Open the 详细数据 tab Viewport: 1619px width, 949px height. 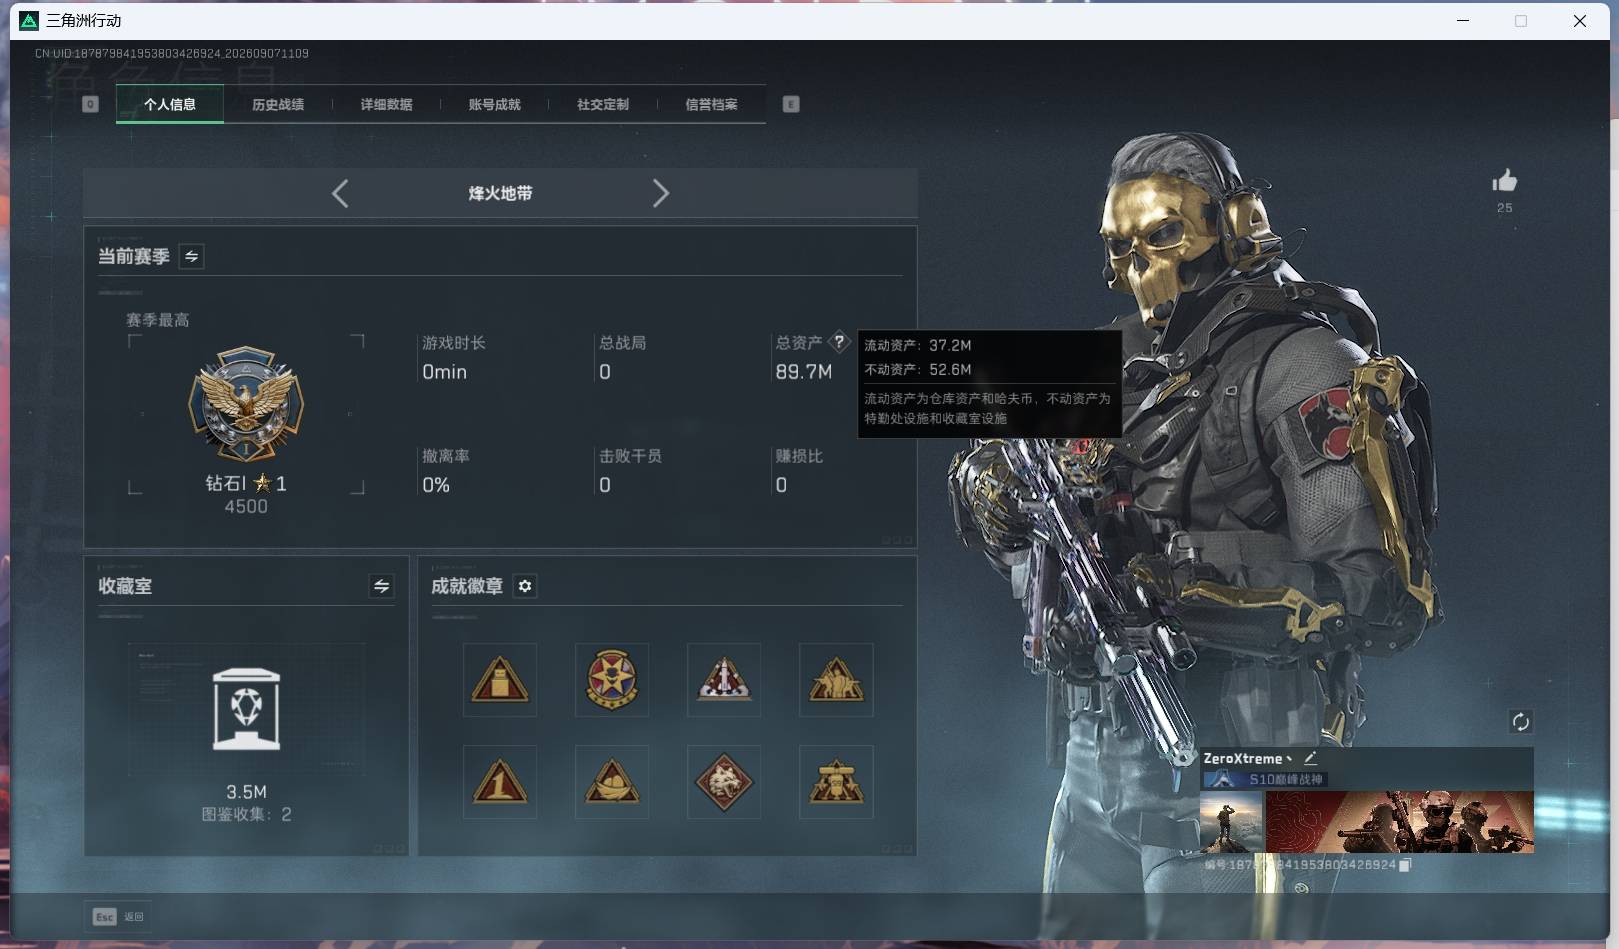click(x=386, y=104)
